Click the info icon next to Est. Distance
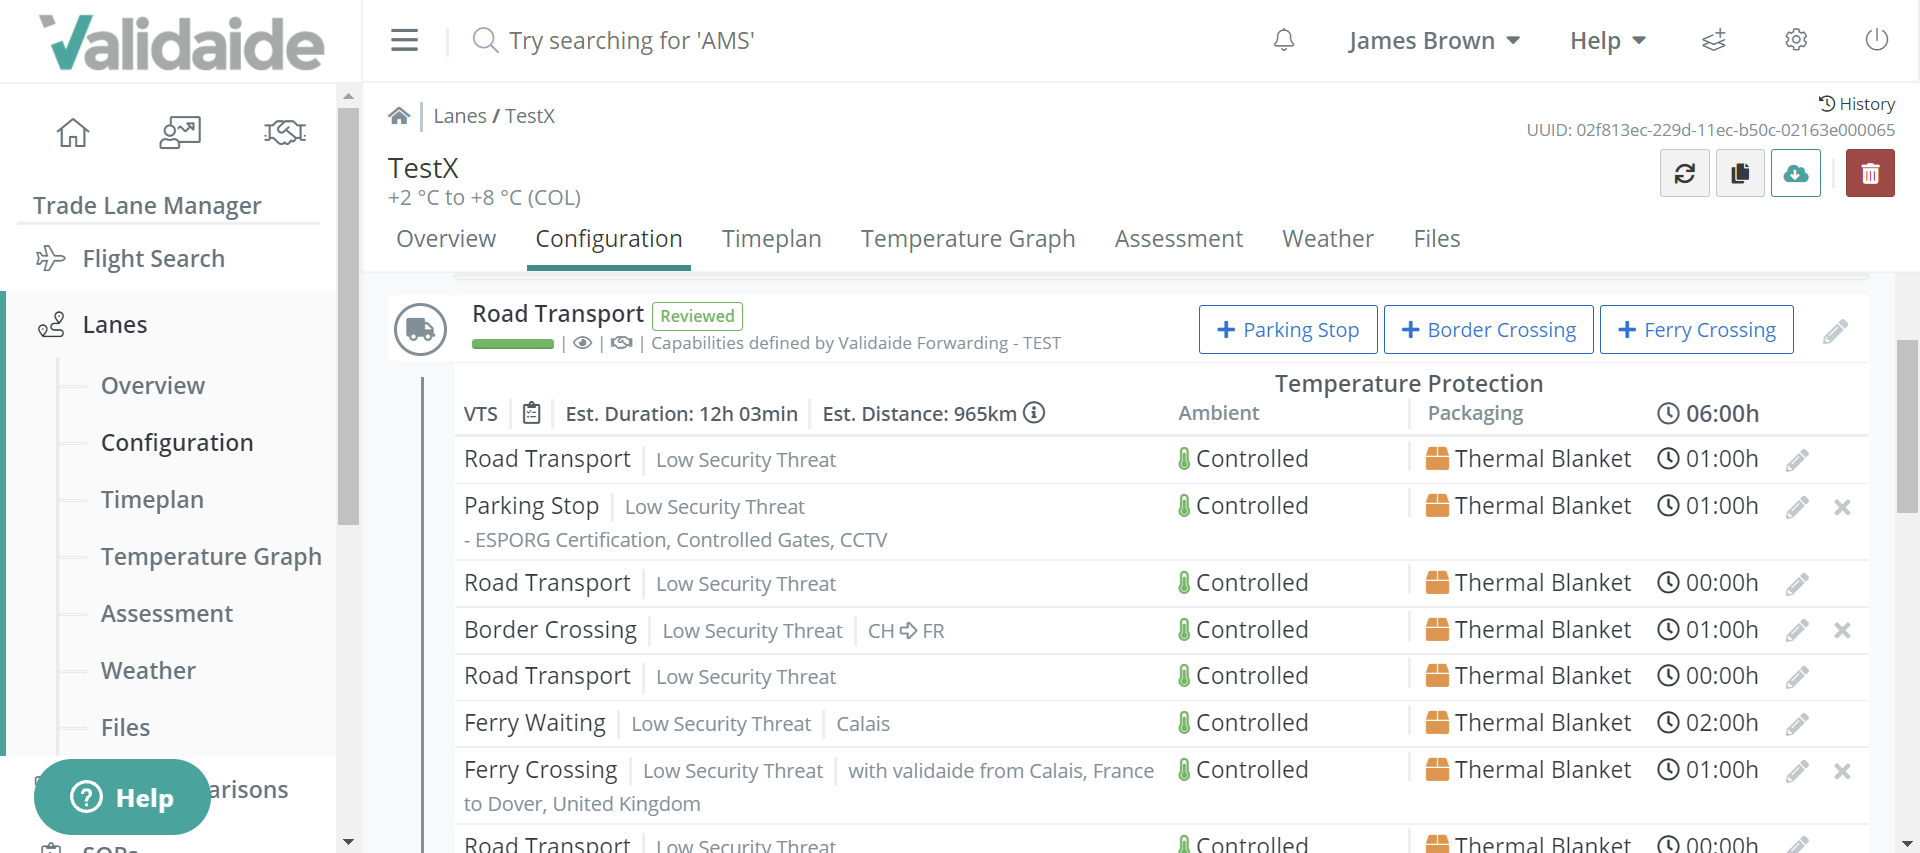1920x853 pixels. 1035,413
